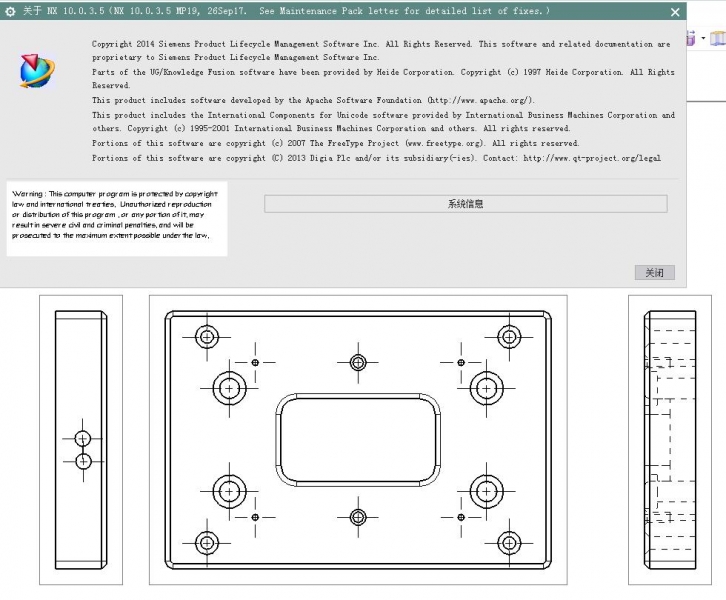
Task: Click the gear icon in dialog title bar
Action: (x=10, y=11)
